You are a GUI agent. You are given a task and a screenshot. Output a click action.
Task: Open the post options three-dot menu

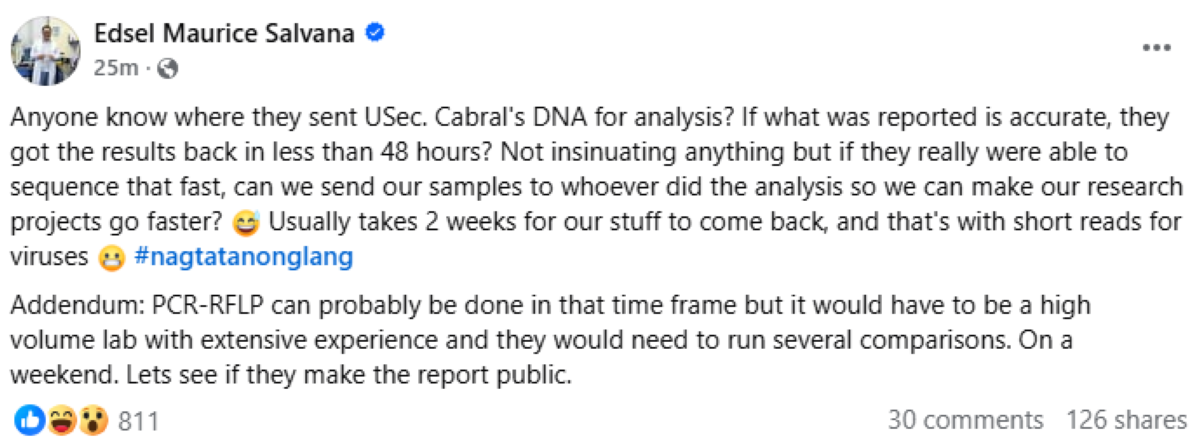tap(1157, 48)
